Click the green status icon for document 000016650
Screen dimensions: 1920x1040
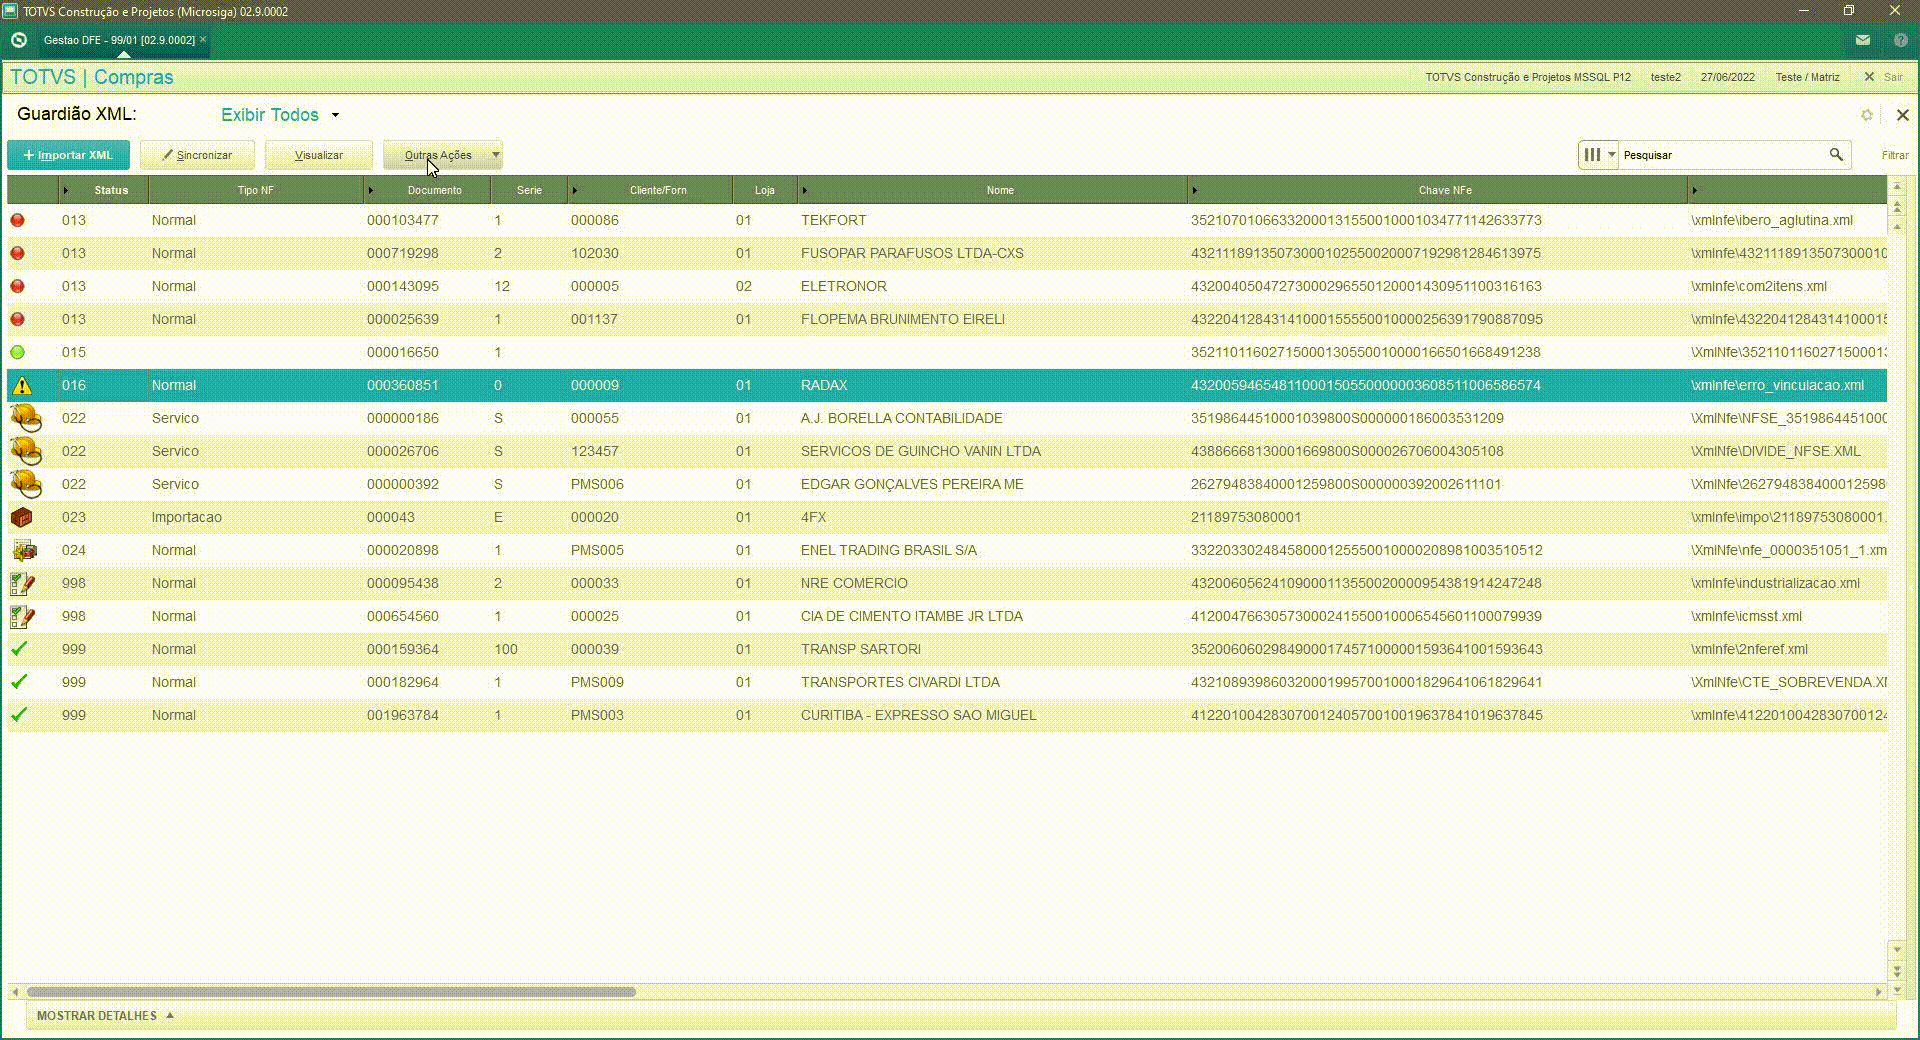click(x=17, y=352)
